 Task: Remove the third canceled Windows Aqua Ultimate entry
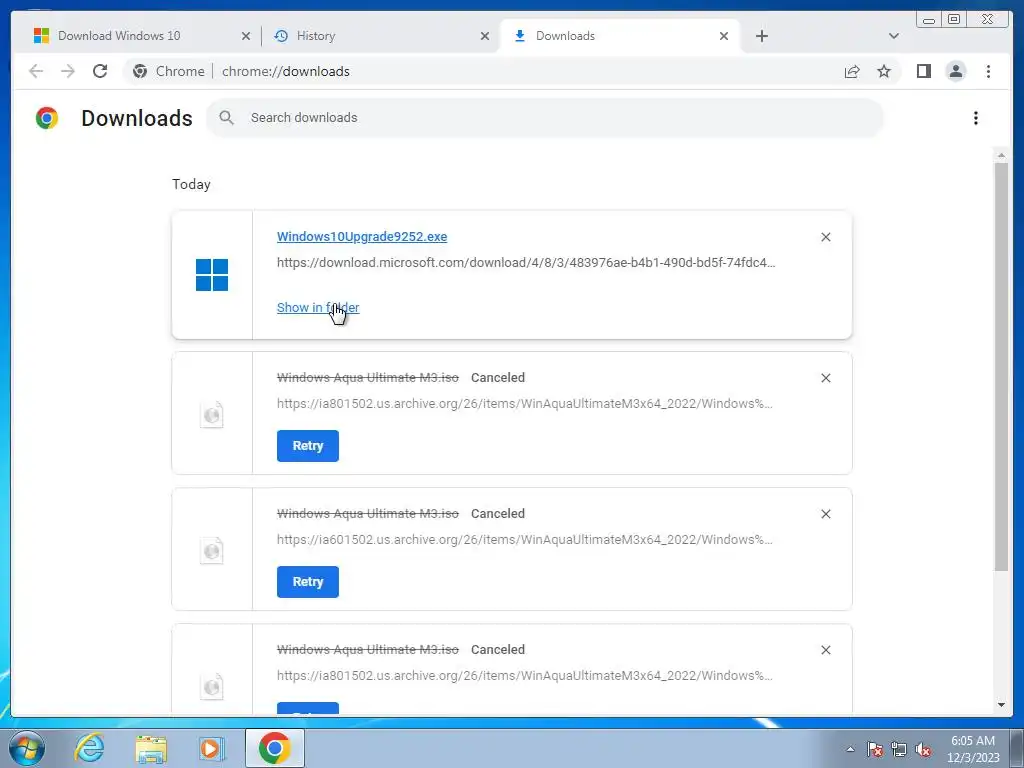coord(825,650)
